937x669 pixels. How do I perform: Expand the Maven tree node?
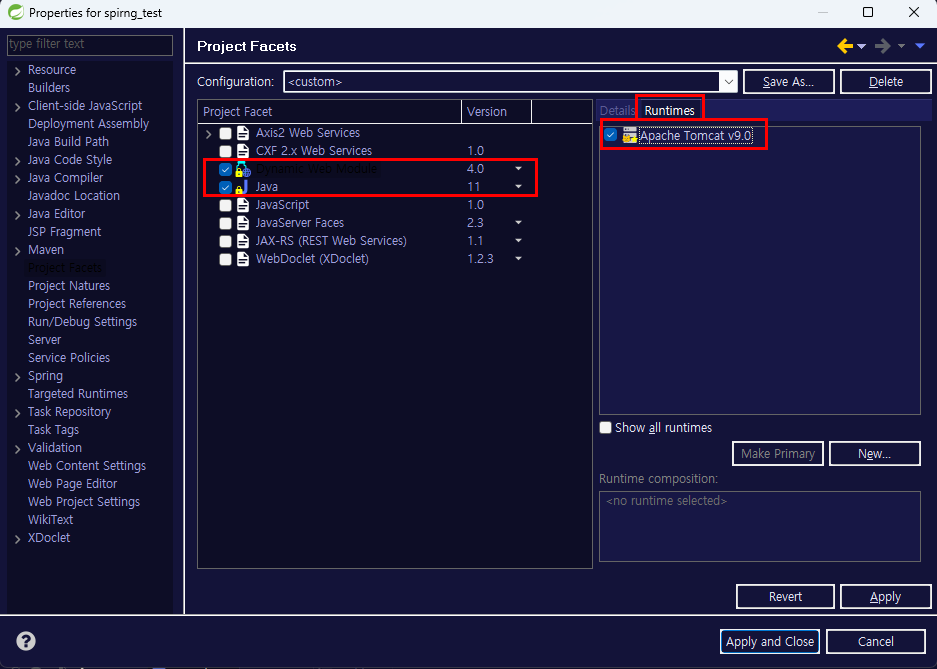tap(17, 251)
